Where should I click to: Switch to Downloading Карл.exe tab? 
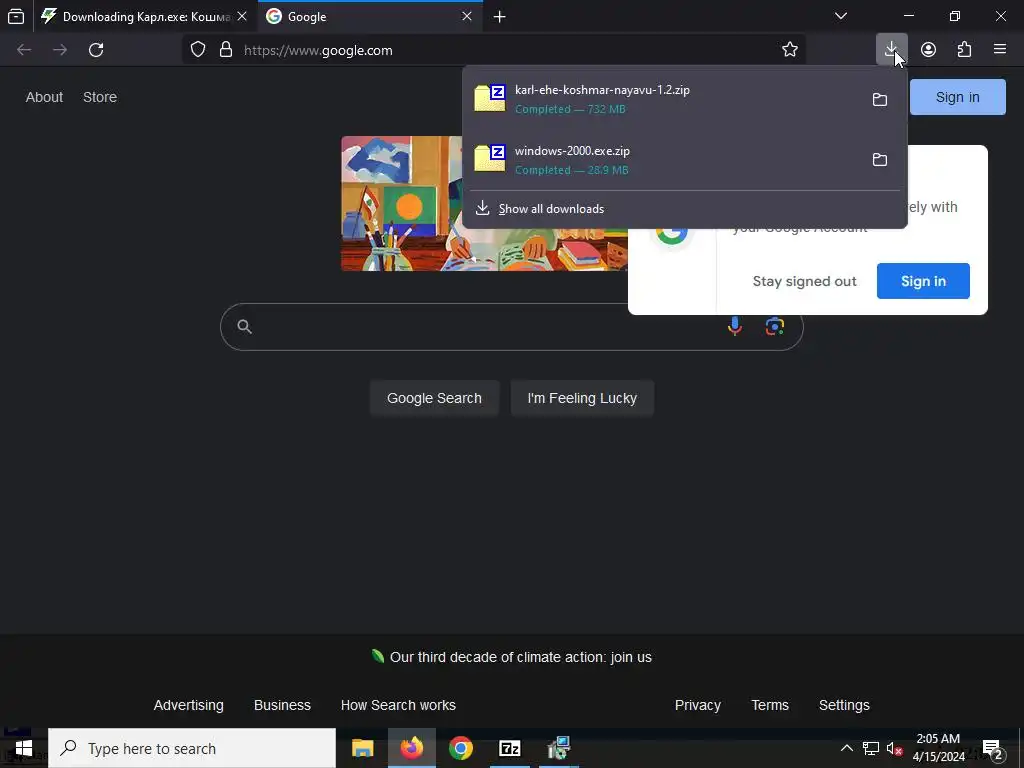(x=134, y=16)
